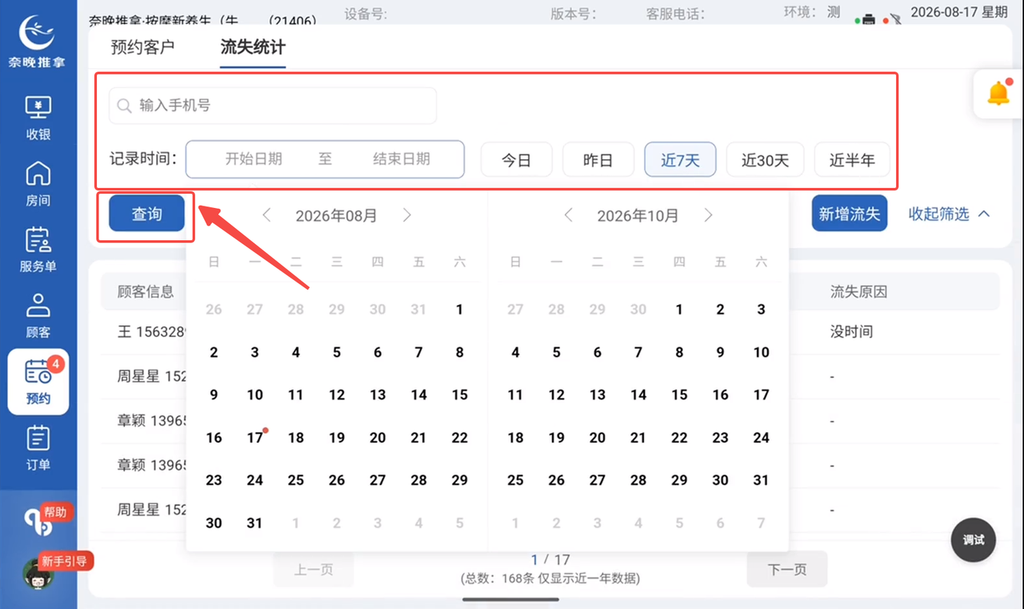Image resolution: width=1024 pixels, height=609 pixels.
Task: Pick October 15 in the right calendar
Action: tap(679, 395)
